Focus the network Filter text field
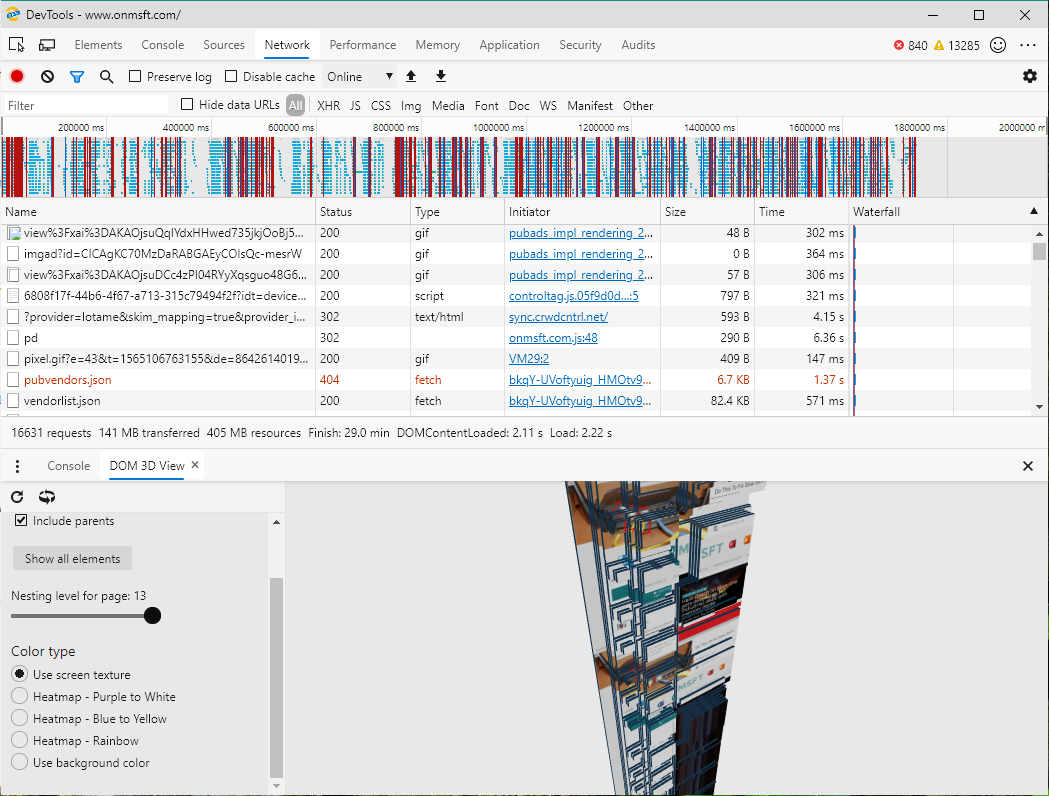Viewport: 1049px width, 796px height. tap(86, 106)
